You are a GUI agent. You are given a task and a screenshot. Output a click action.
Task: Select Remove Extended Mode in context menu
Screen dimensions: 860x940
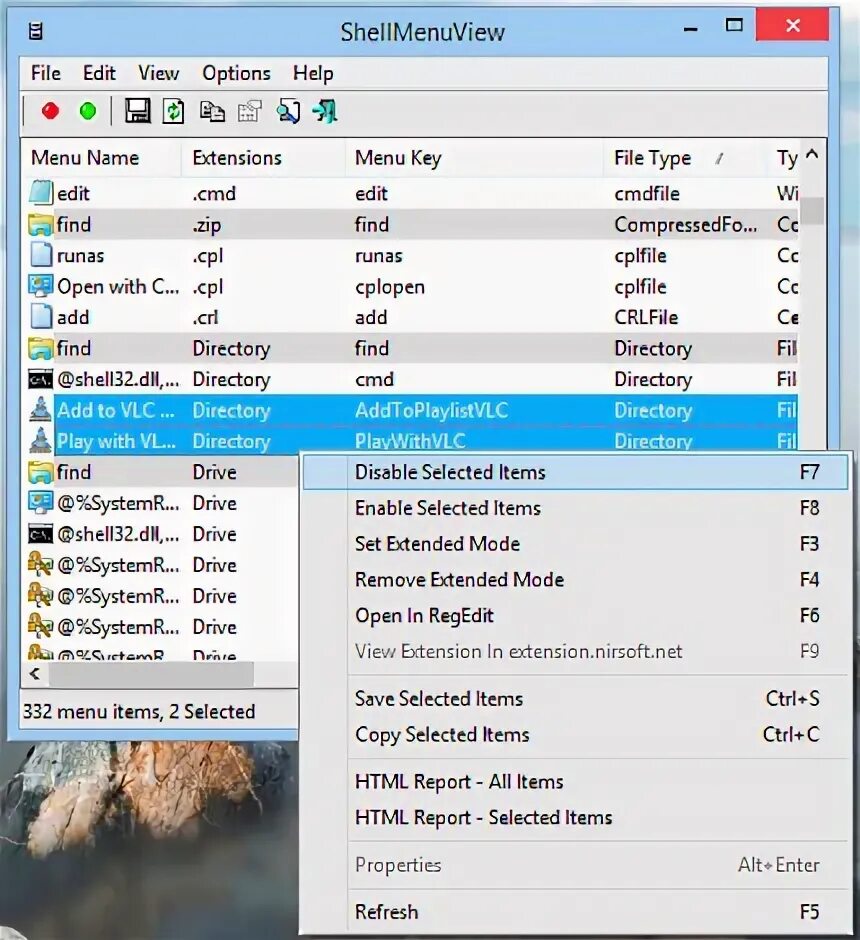tap(575, 580)
